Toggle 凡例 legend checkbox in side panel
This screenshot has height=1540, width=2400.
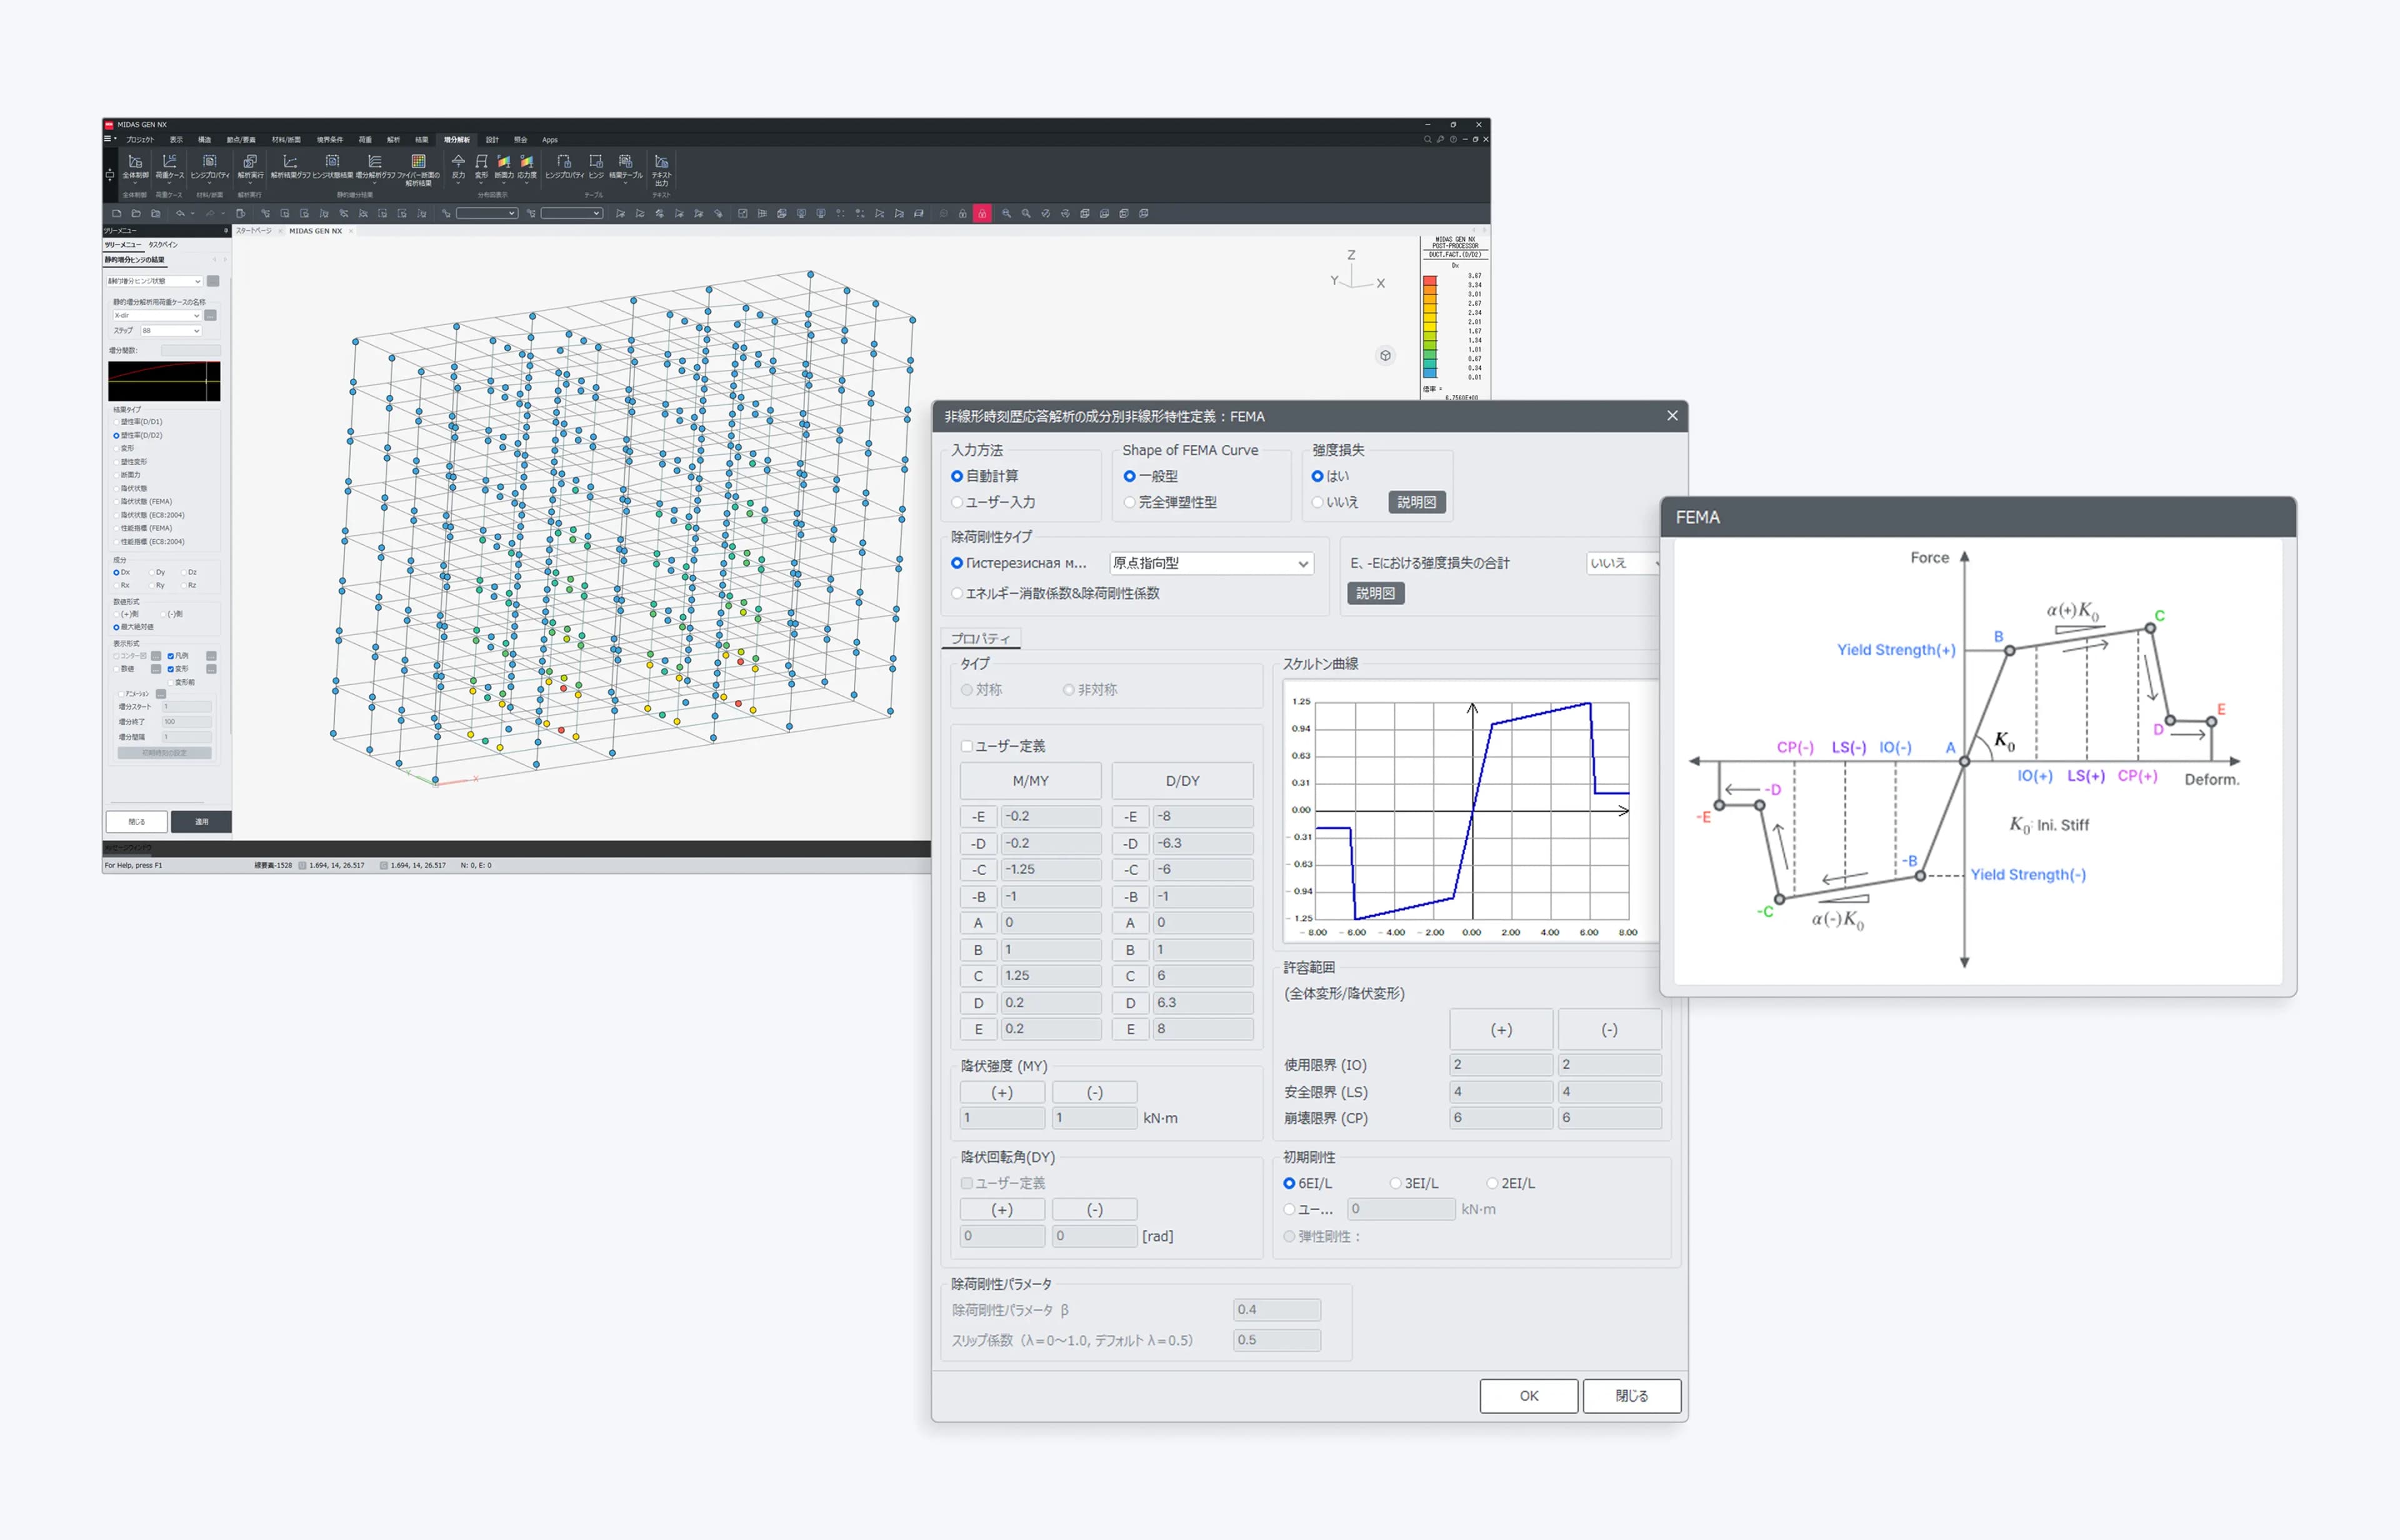pos(171,656)
